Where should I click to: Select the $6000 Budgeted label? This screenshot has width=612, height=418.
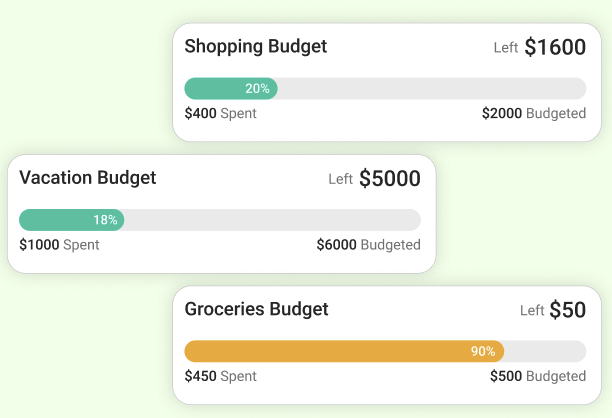[x=368, y=245]
